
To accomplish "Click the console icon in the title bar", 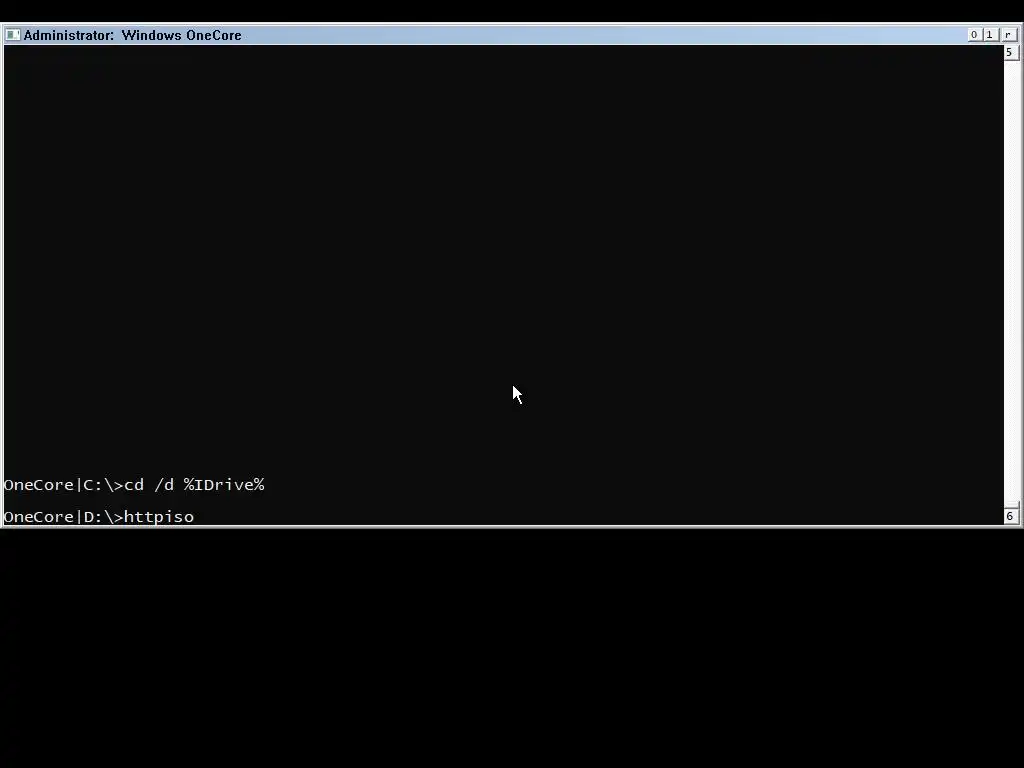I will pos(12,35).
